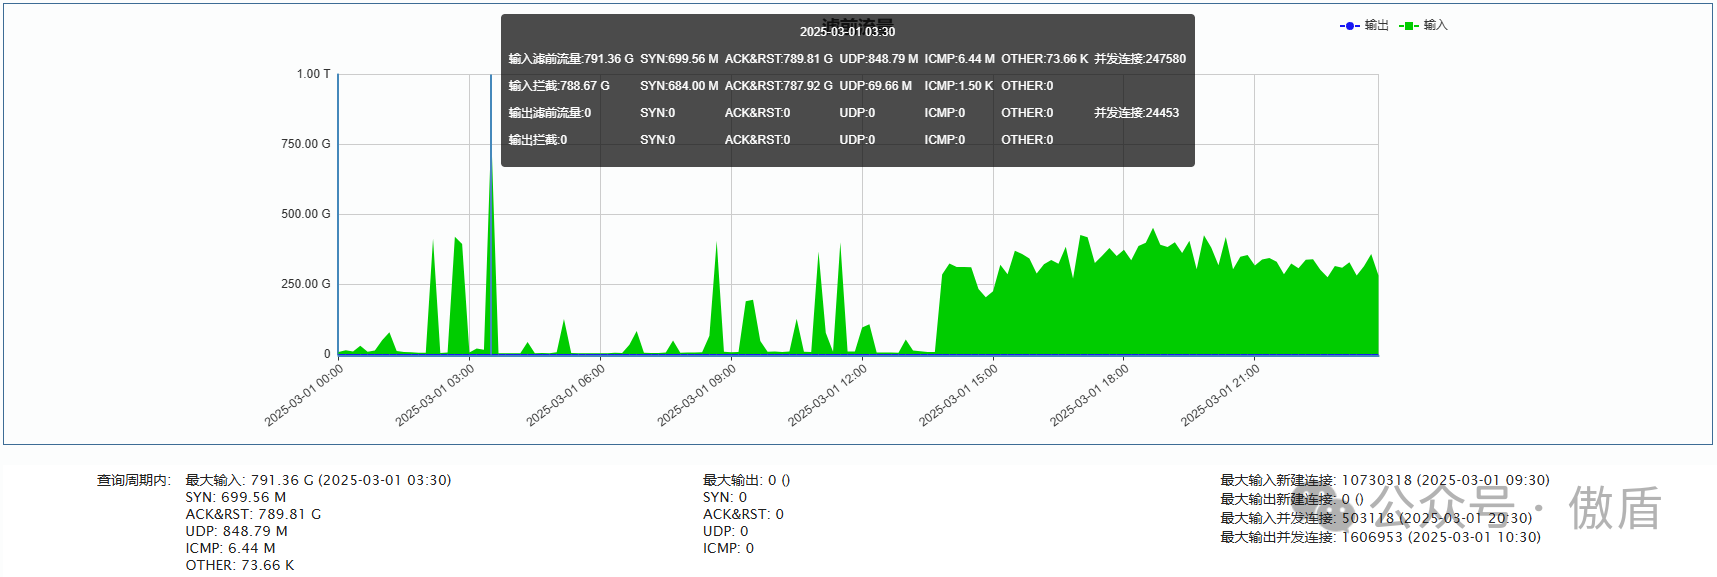Toggle the 输出 series in legend
The image size is (1717, 577).
tap(1376, 25)
